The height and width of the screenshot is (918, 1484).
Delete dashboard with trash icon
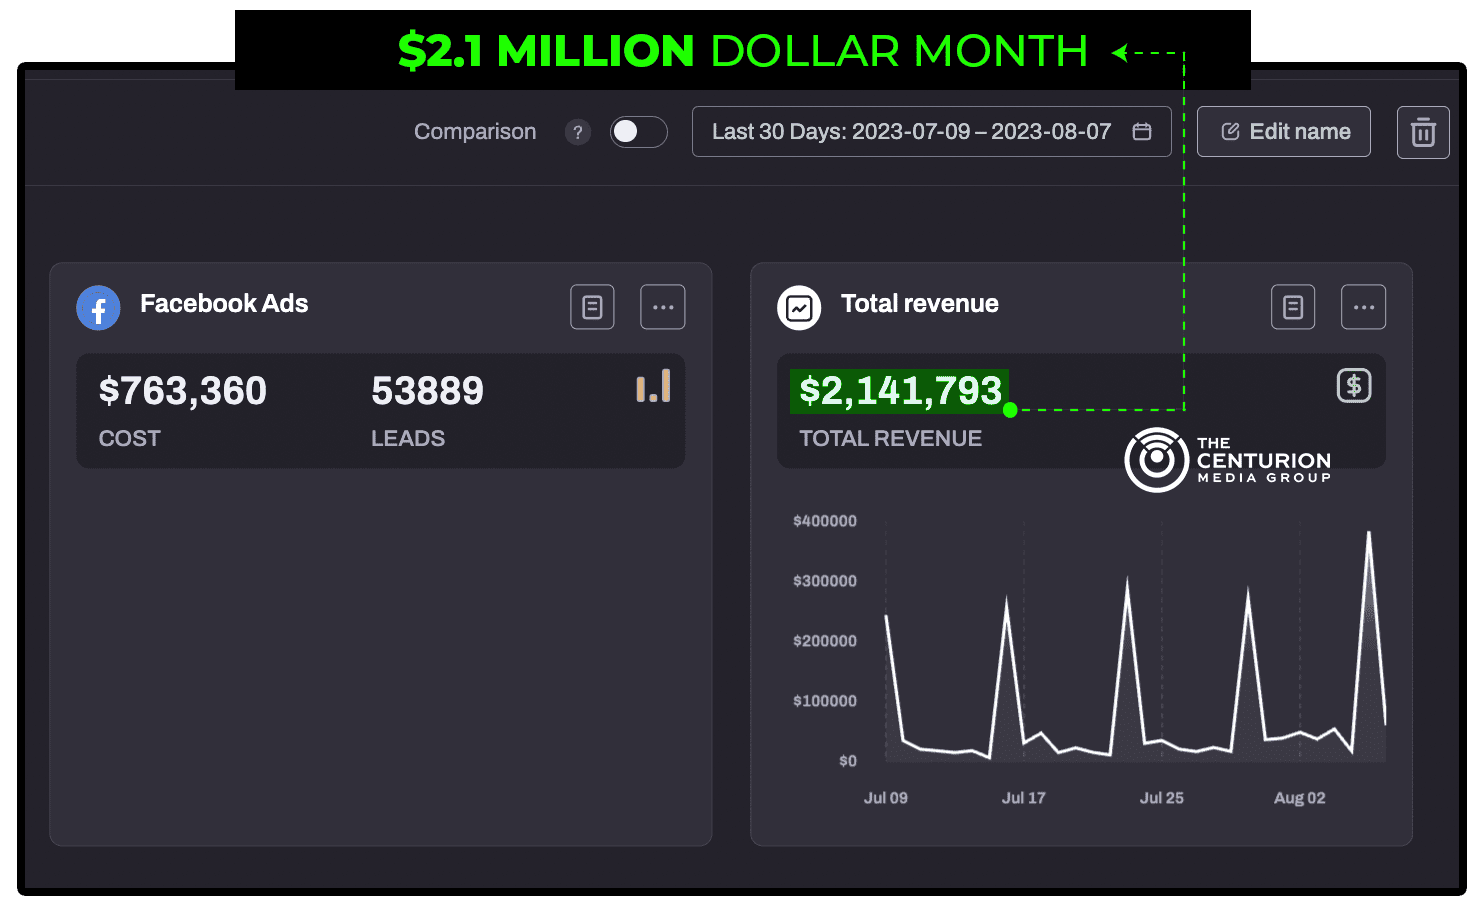click(x=1423, y=132)
